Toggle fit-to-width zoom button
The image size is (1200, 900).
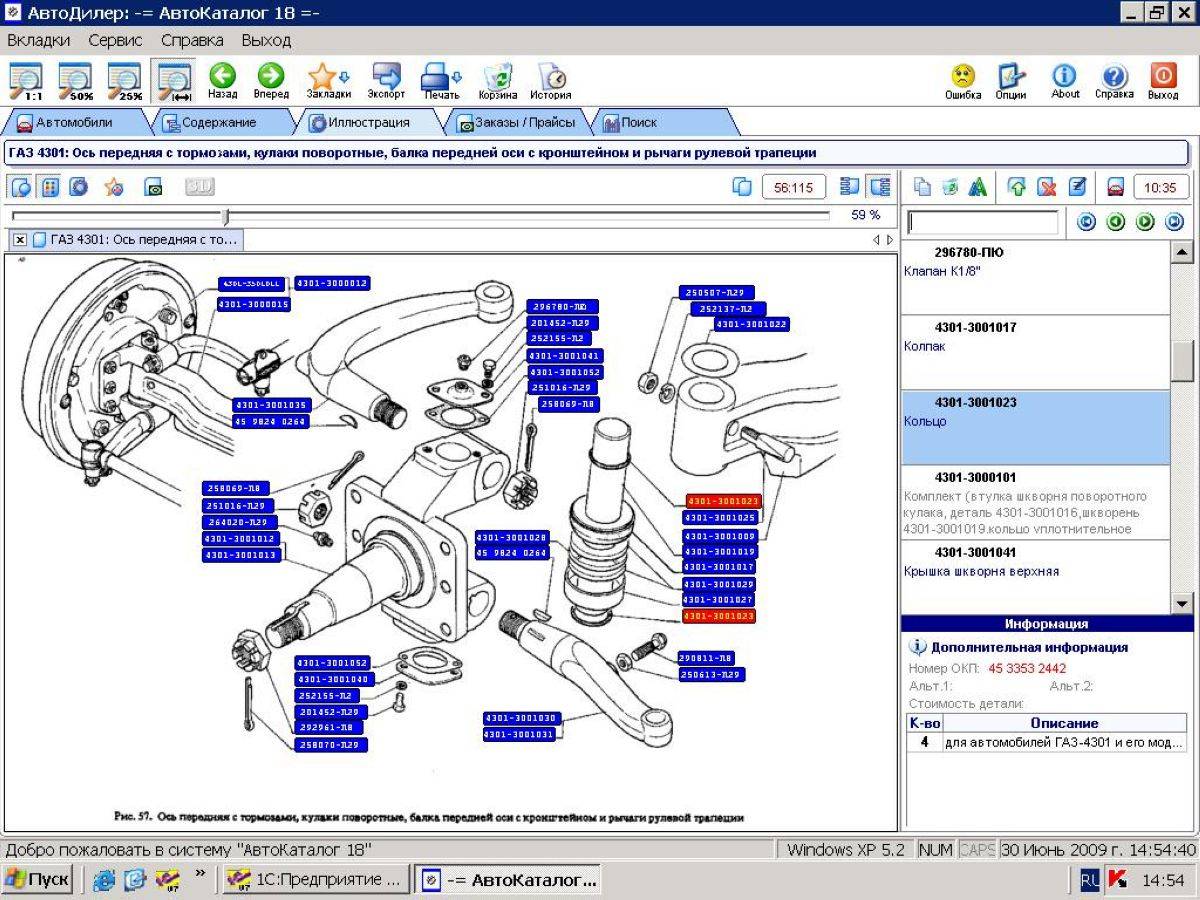(174, 81)
